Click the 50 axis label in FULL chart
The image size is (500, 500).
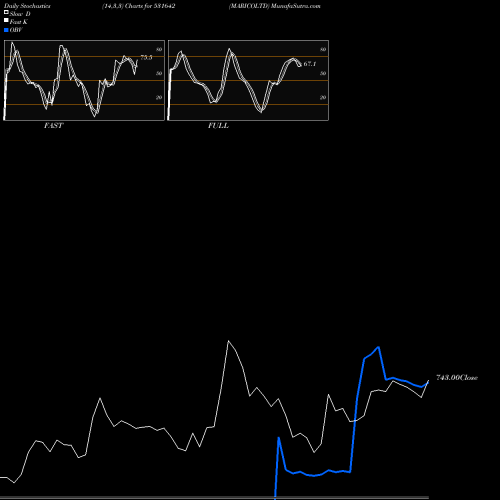[x=323, y=74]
